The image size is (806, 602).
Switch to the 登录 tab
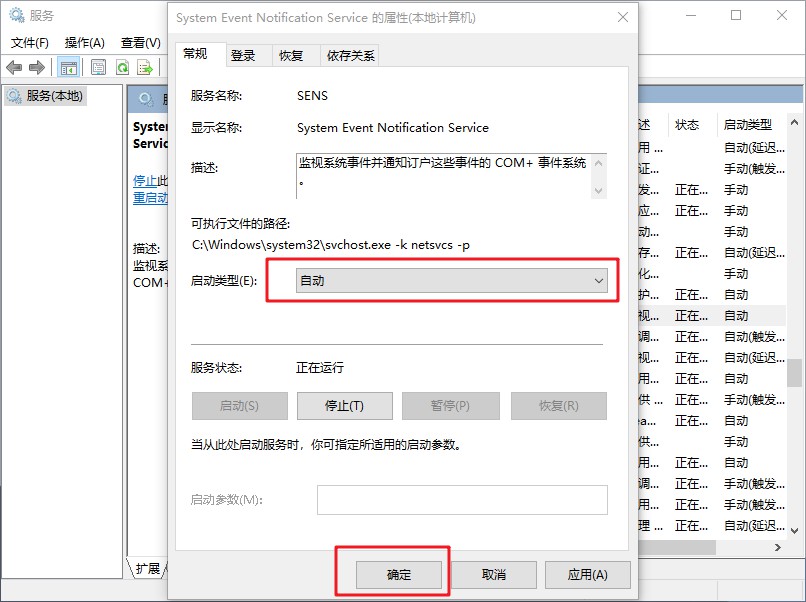tap(243, 55)
